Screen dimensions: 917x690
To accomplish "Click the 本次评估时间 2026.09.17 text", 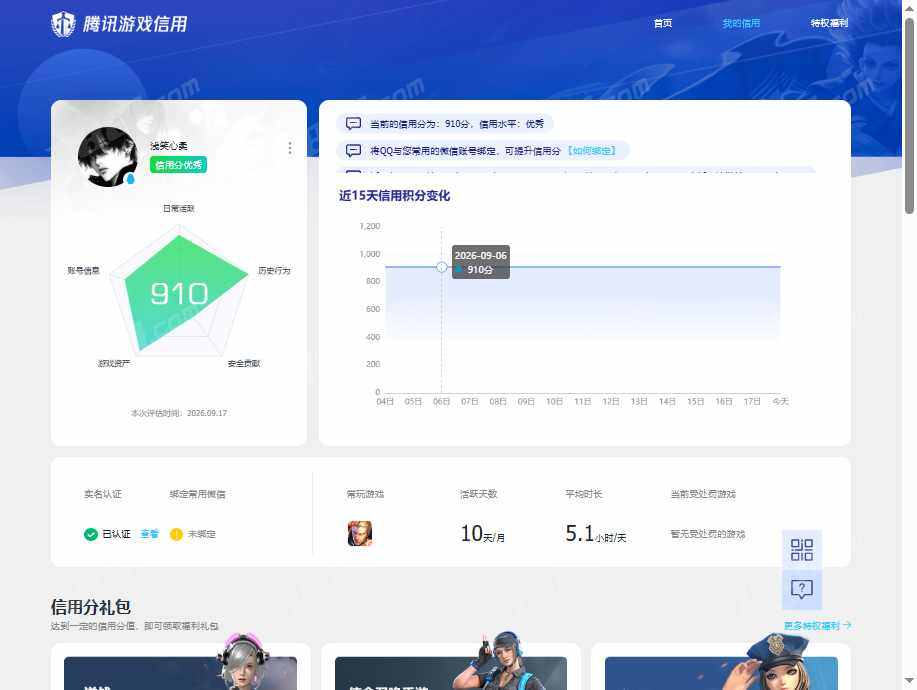I will (179, 413).
